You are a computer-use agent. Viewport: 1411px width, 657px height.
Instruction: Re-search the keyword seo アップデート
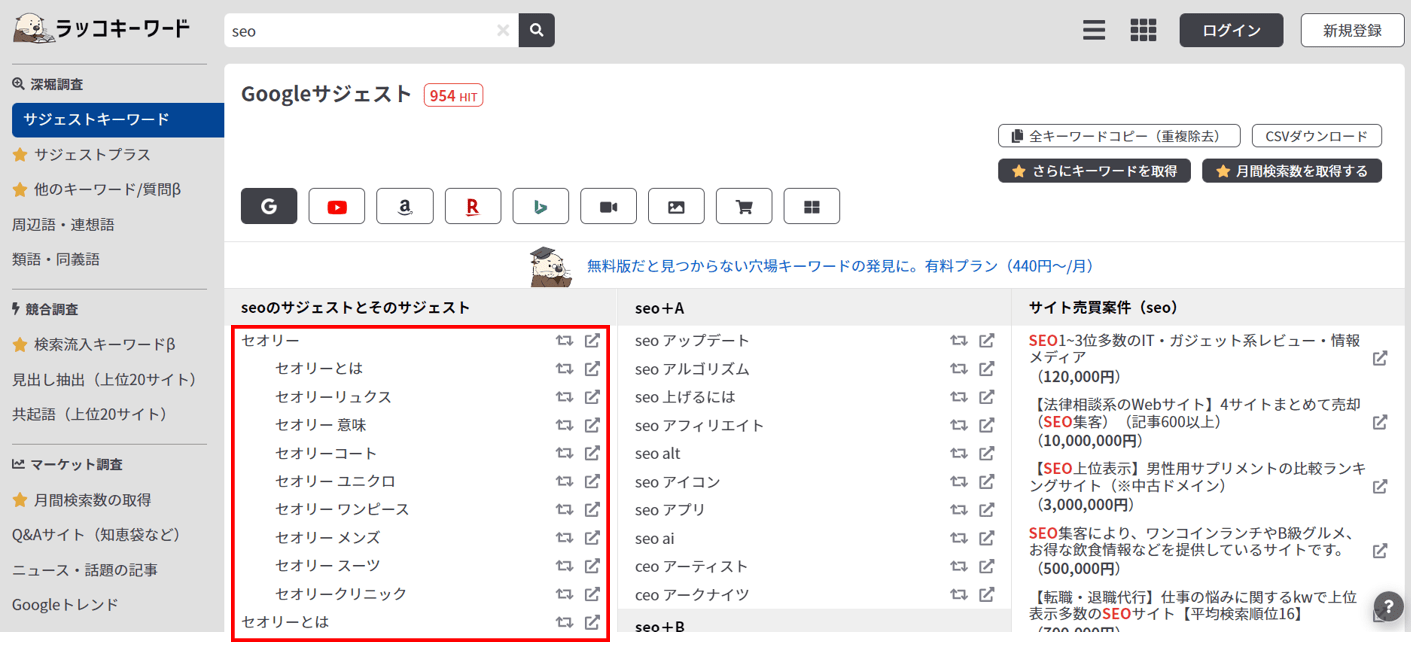(958, 341)
